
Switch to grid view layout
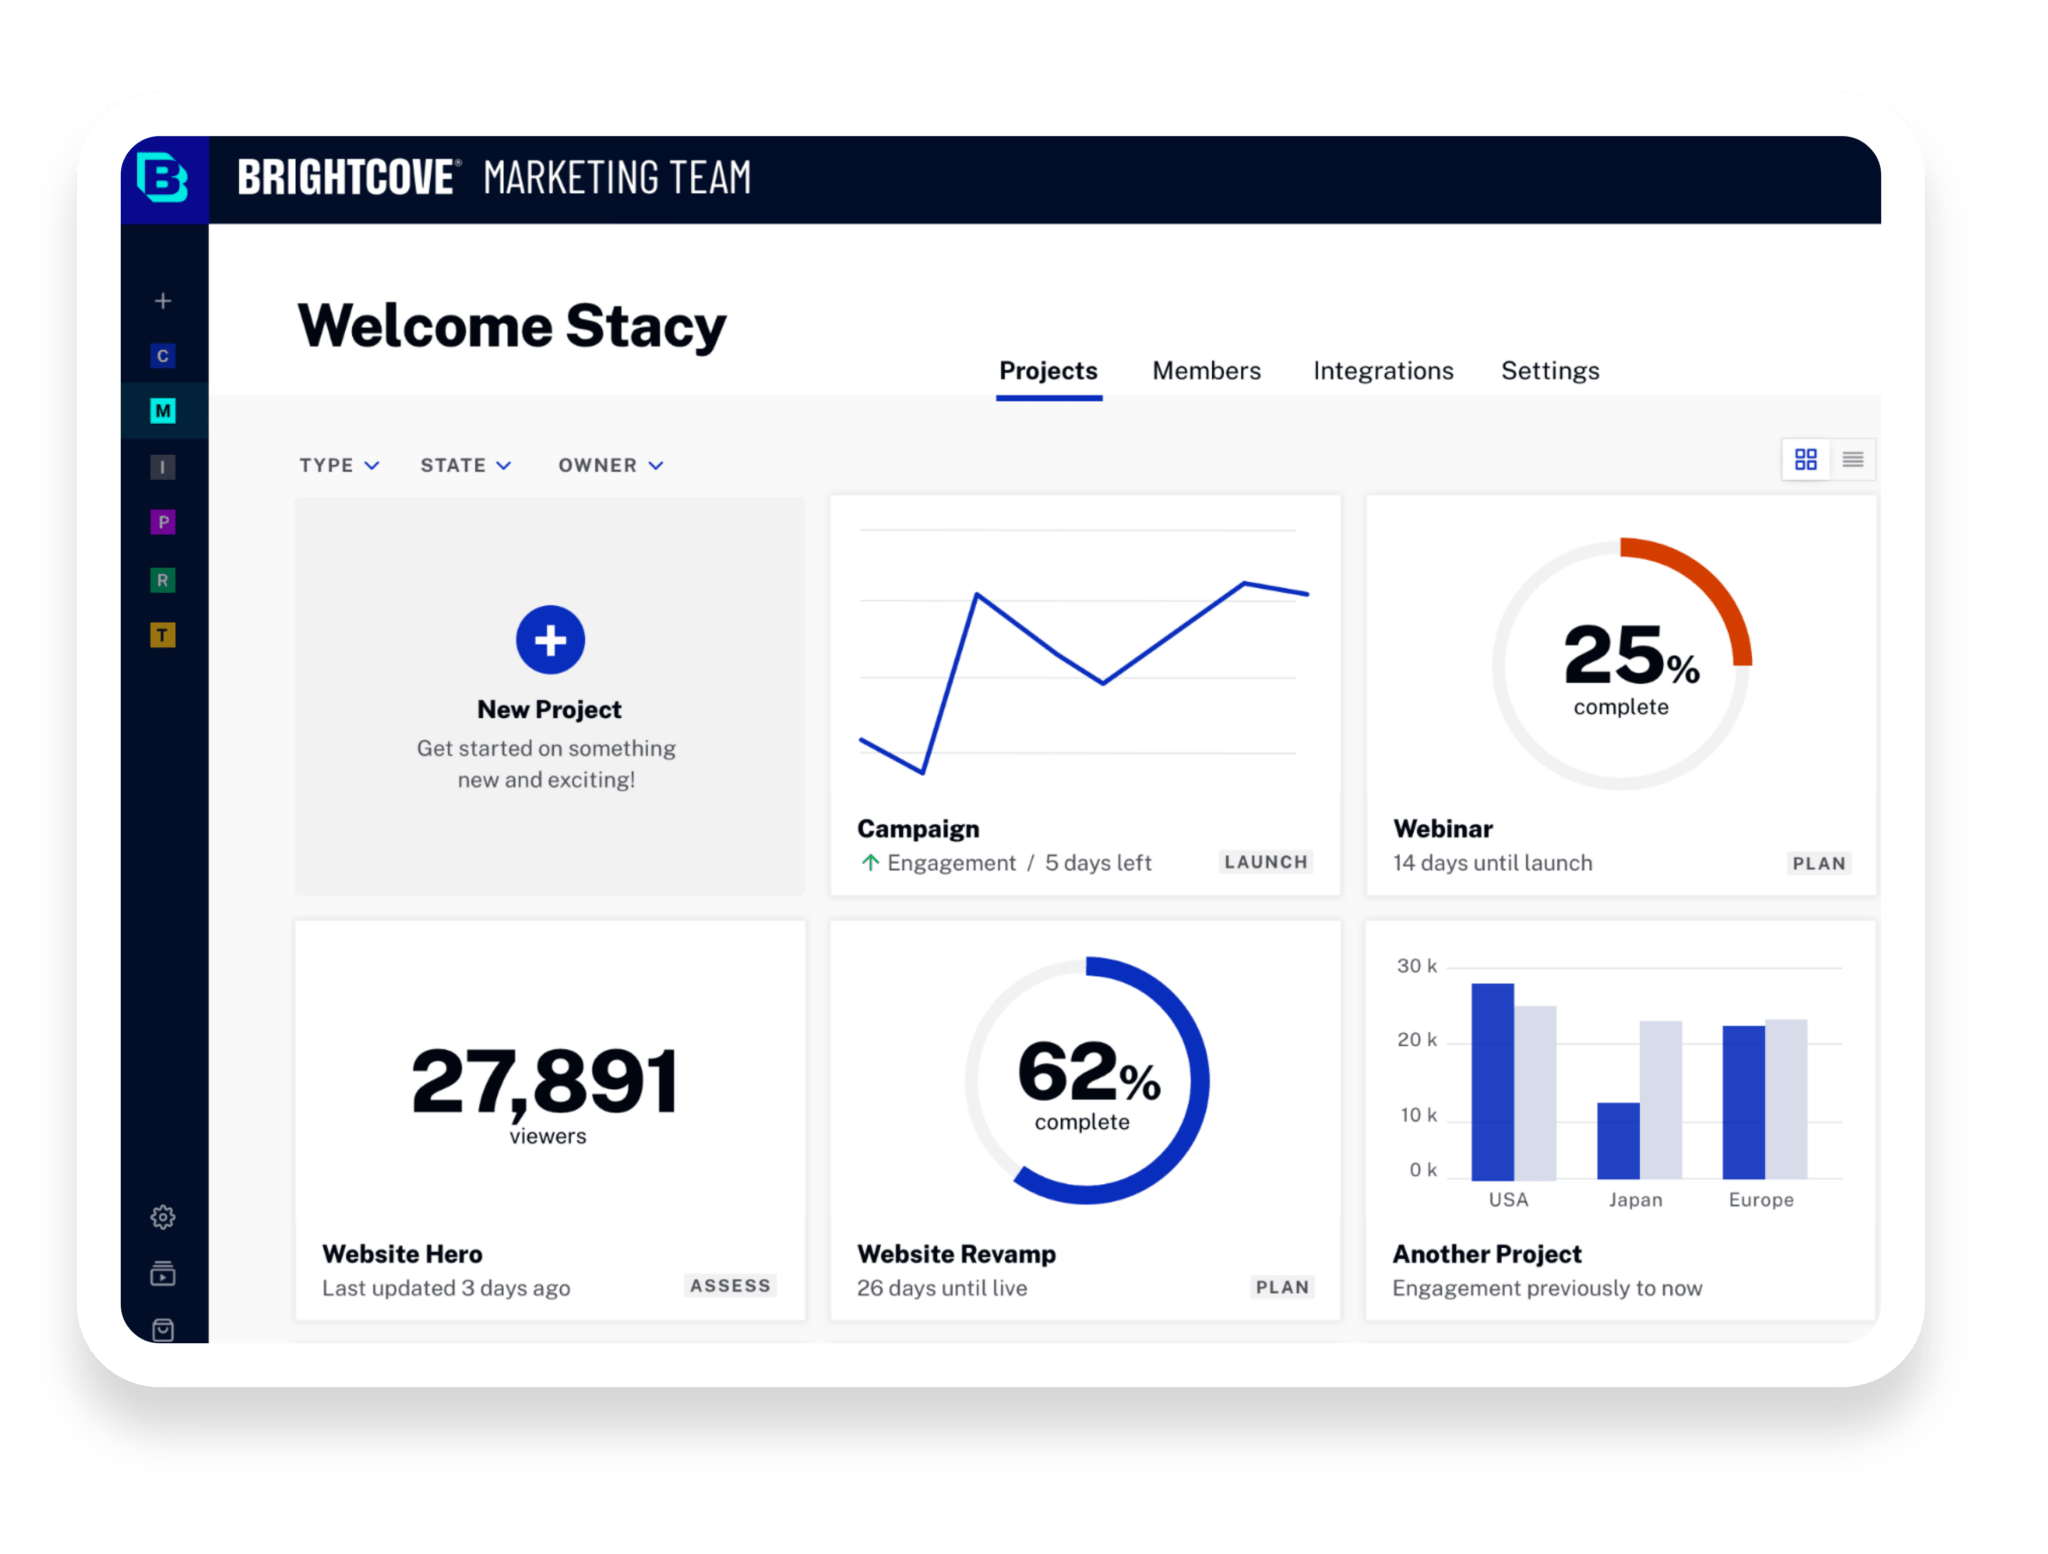[1805, 460]
